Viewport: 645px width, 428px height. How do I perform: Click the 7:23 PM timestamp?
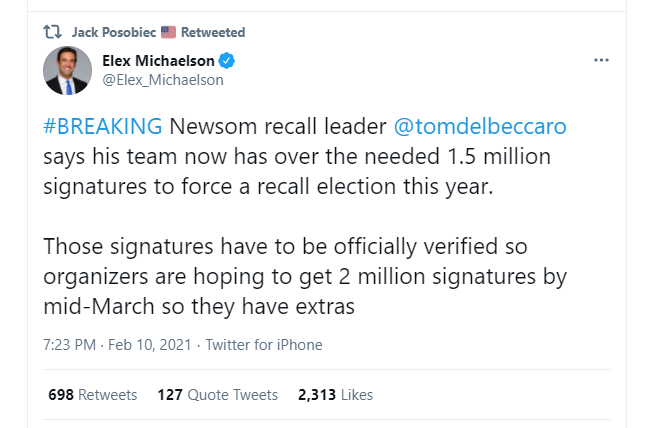click(70, 344)
